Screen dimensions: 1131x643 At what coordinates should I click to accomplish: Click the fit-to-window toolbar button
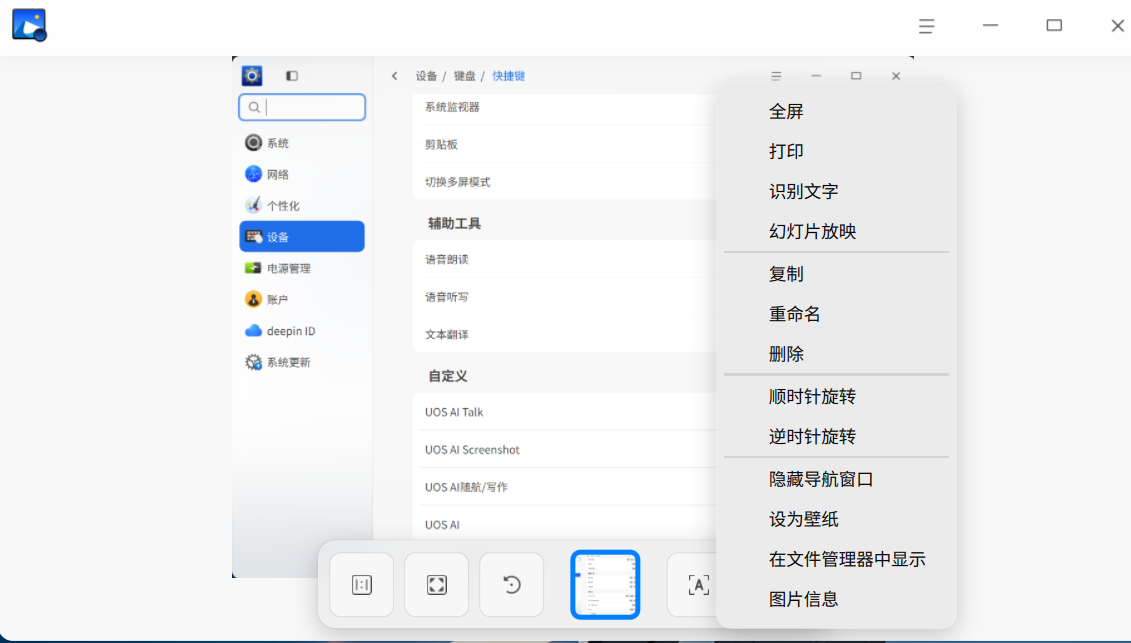(437, 585)
